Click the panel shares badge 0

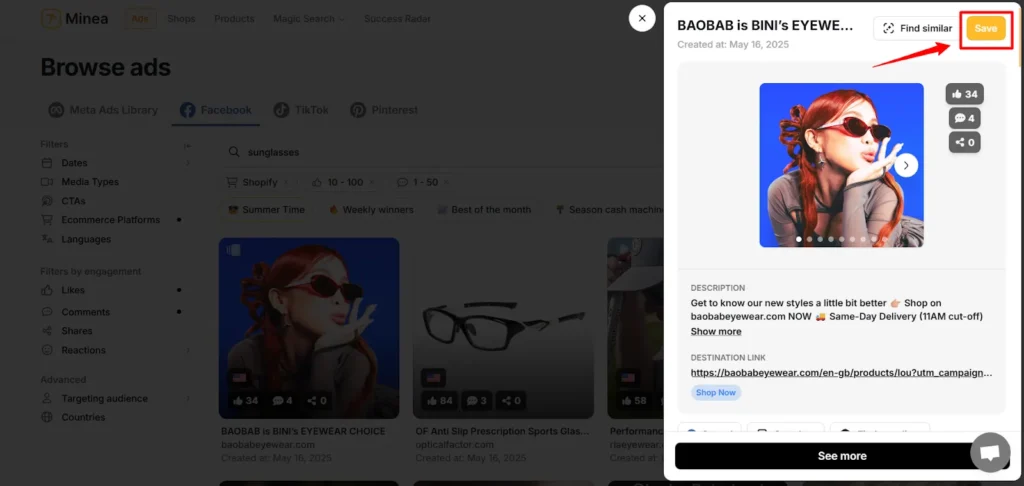click(x=965, y=142)
